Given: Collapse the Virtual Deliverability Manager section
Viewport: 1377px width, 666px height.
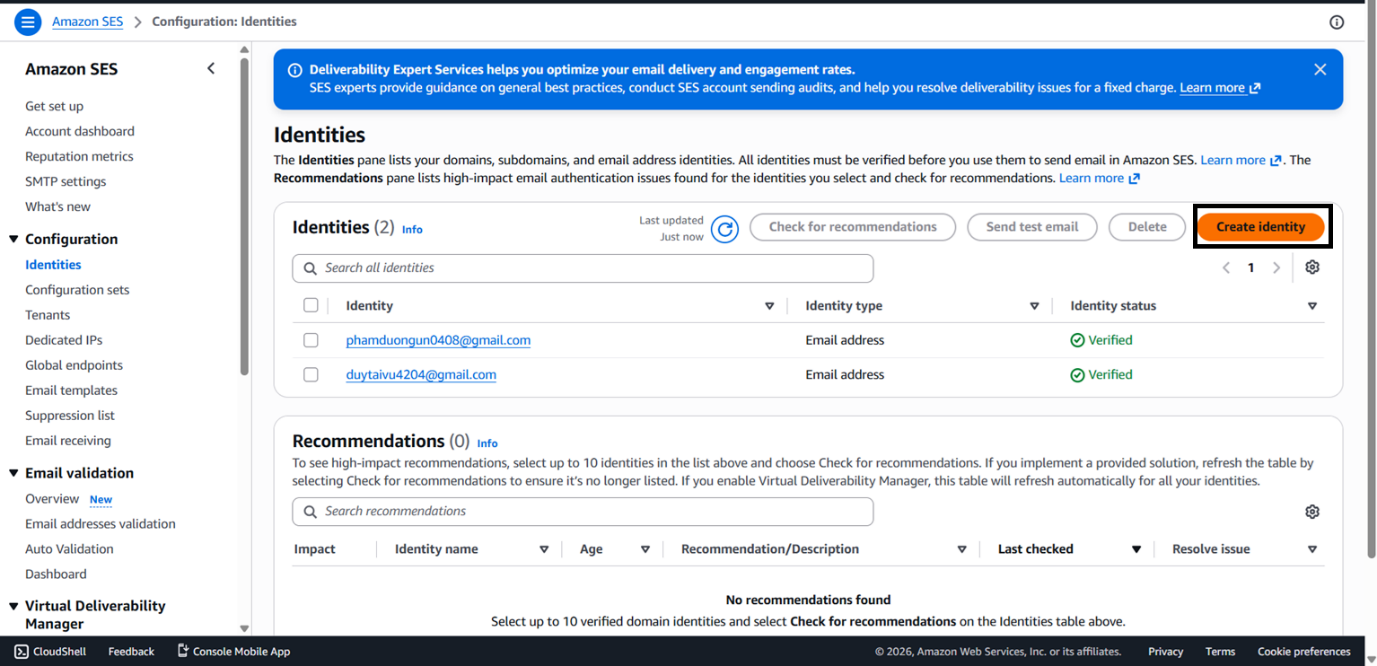Looking at the screenshot, I should coord(14,606).
